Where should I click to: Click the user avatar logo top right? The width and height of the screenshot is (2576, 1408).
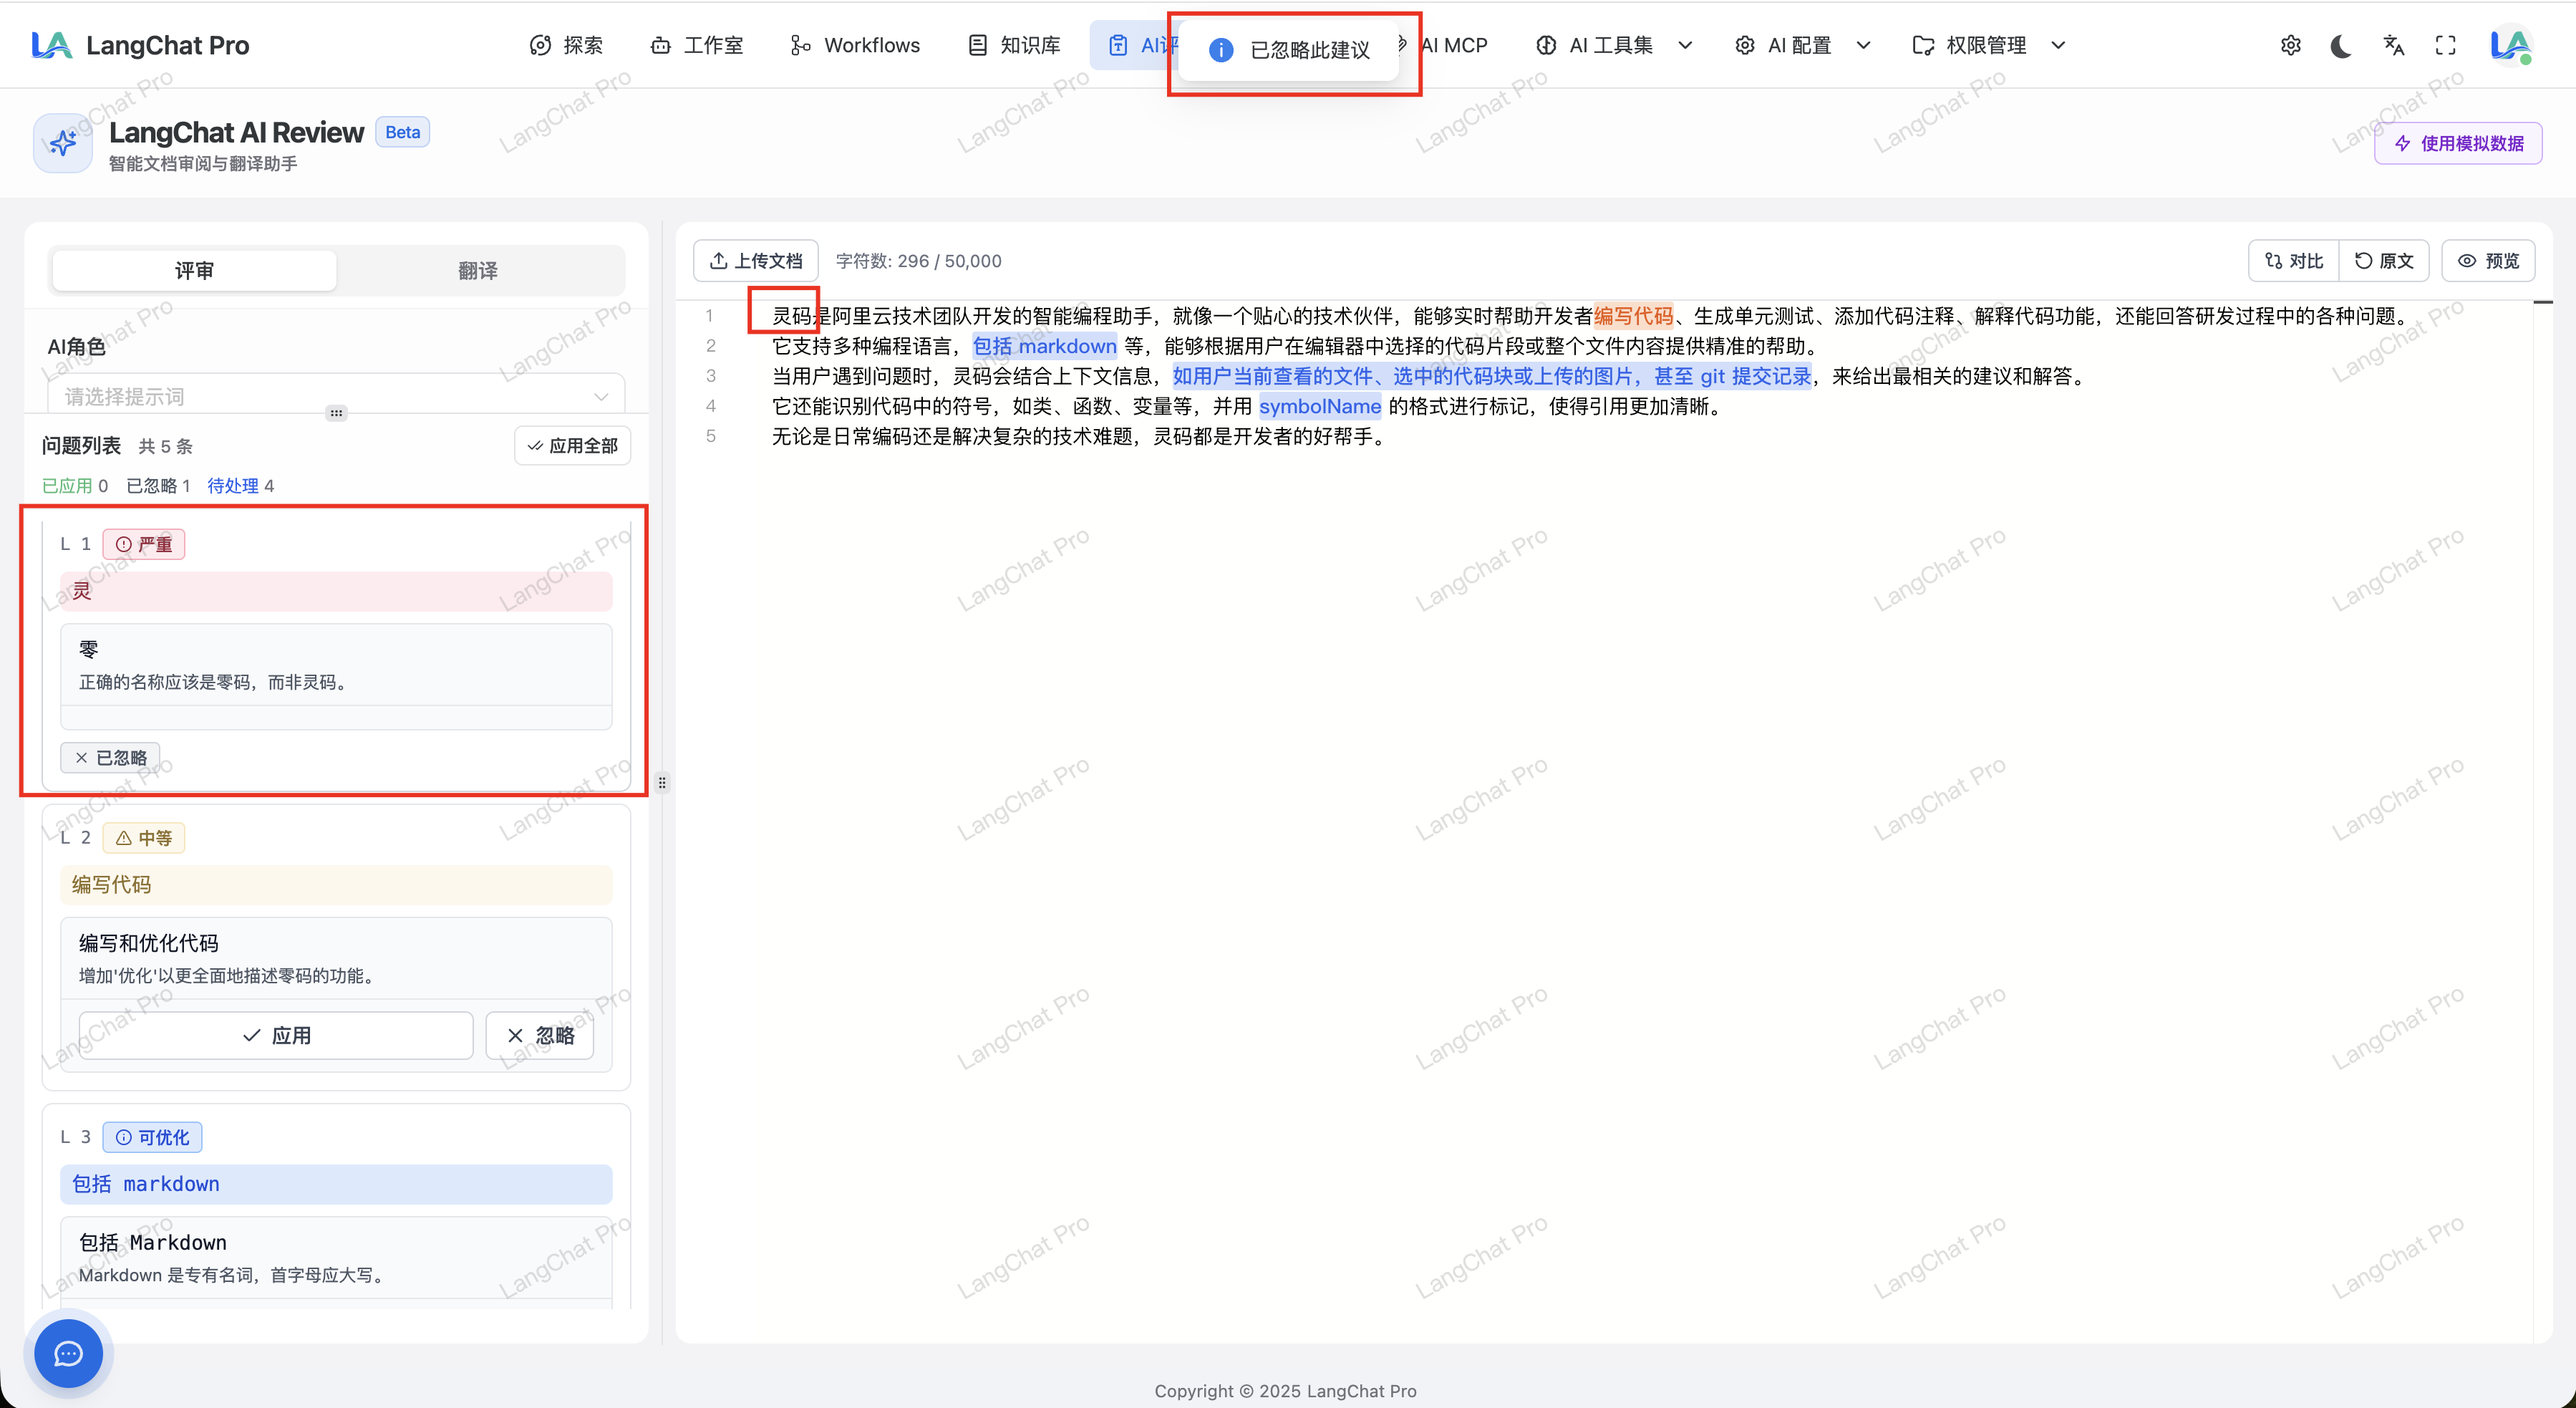pyautogui.click(x=2510, y=45)
